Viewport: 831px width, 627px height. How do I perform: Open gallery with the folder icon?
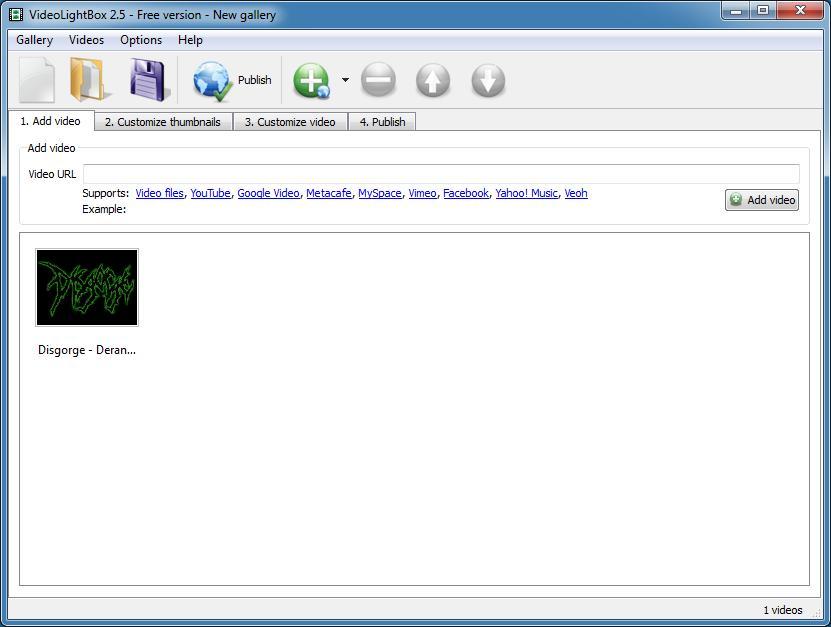(91, 80)
